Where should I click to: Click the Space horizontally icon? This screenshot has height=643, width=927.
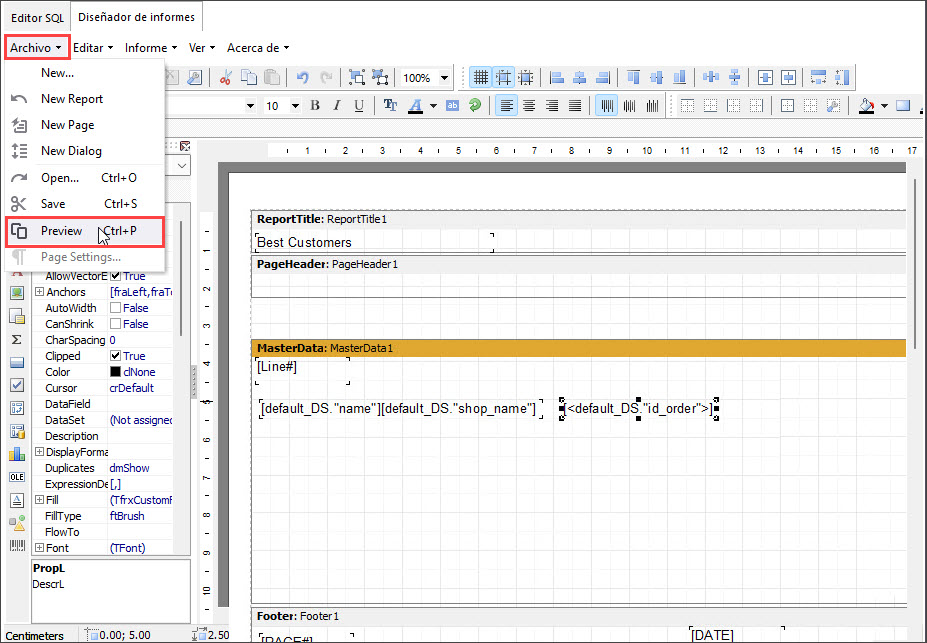coord(711,77)
